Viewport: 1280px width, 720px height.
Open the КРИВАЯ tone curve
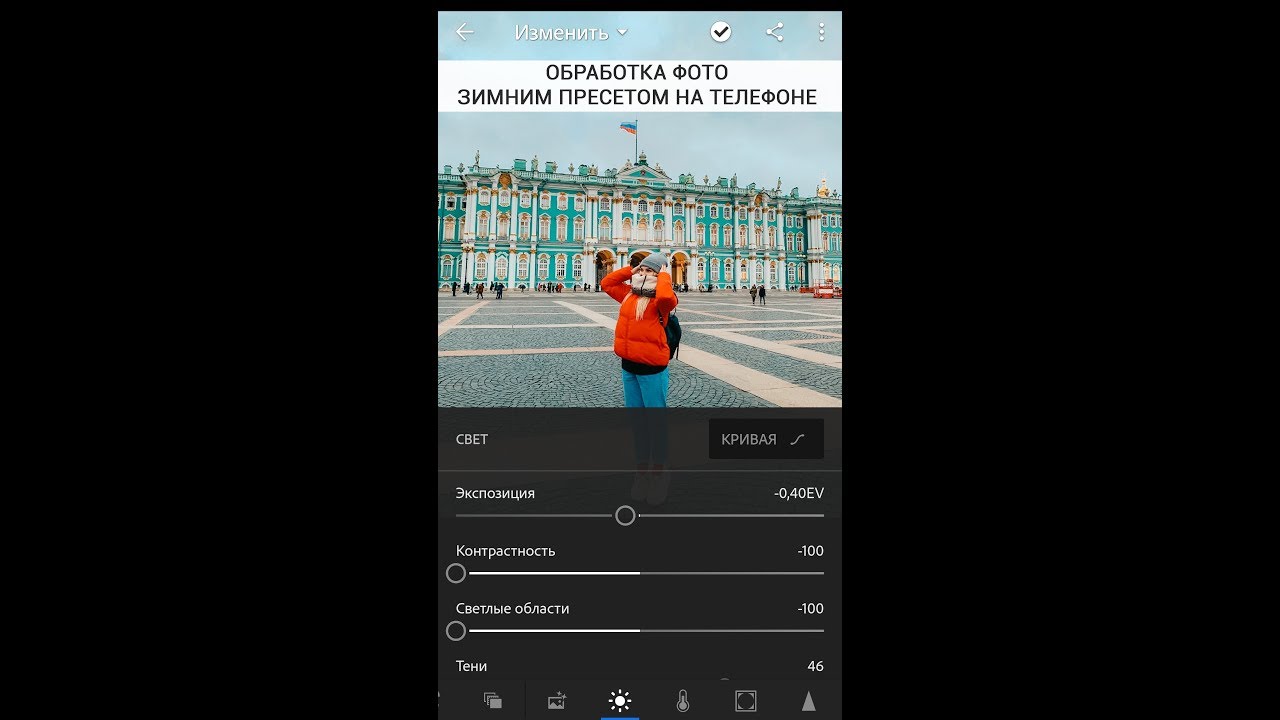point(766,439)
